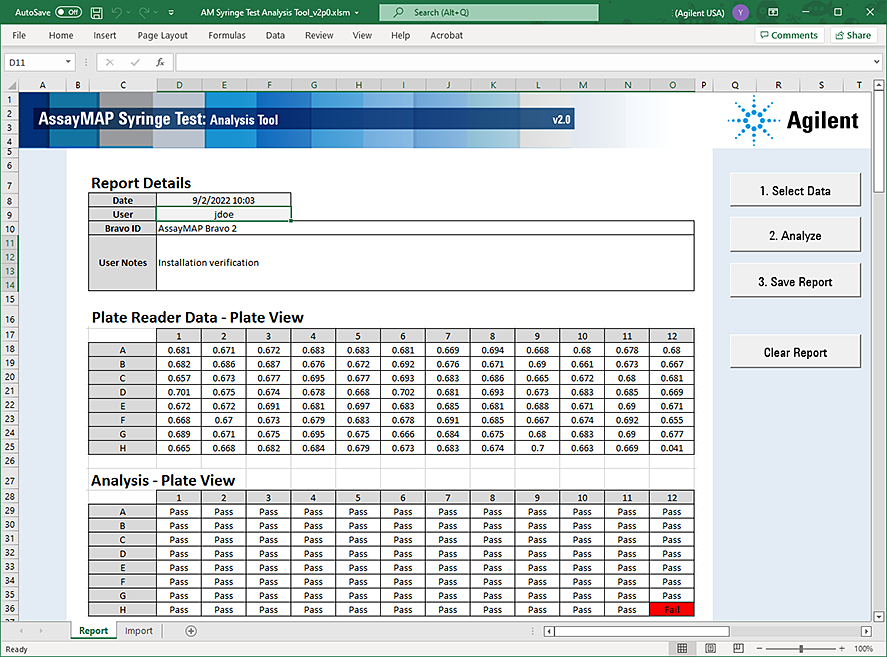Toggle AutoSave switch

tap(68, 12)
